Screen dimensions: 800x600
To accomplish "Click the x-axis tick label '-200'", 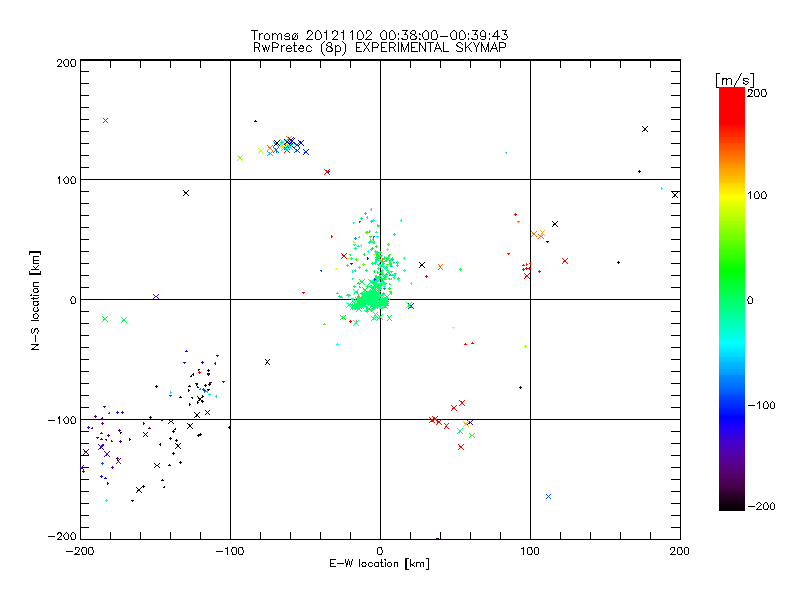I will [x=81, y=552].
